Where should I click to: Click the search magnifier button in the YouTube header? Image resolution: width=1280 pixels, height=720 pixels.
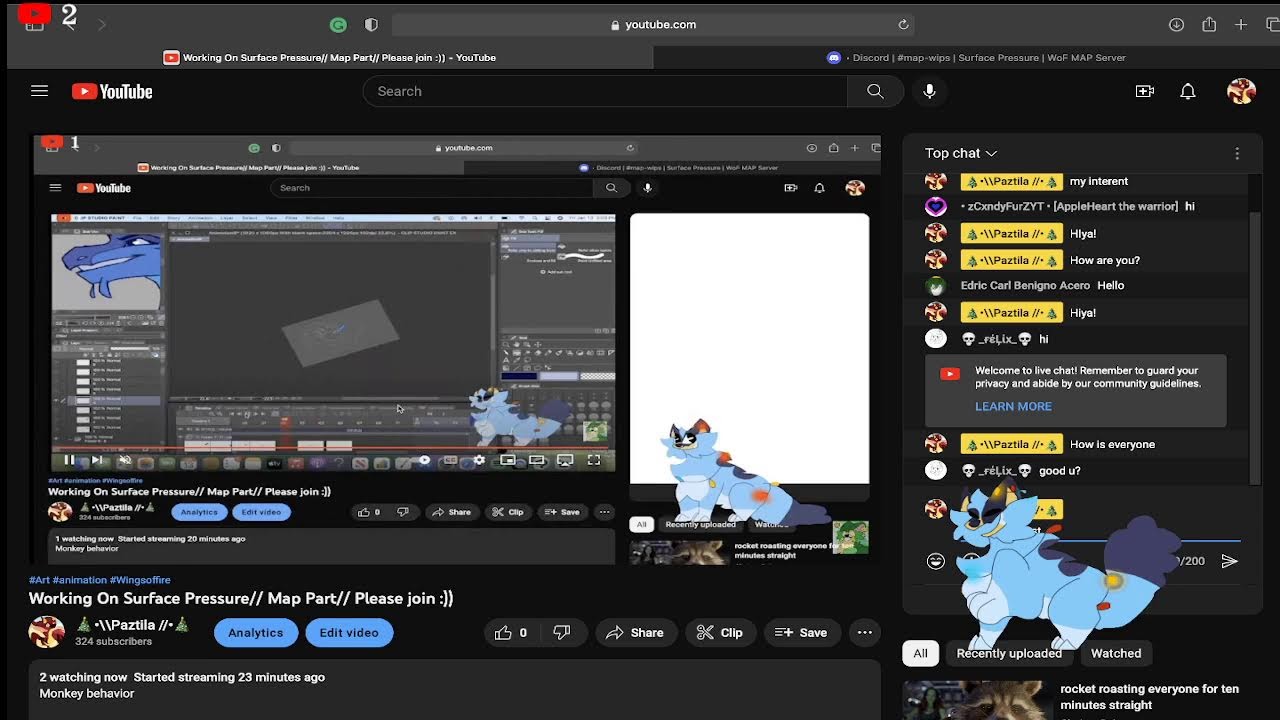click(x=875, y=91)
